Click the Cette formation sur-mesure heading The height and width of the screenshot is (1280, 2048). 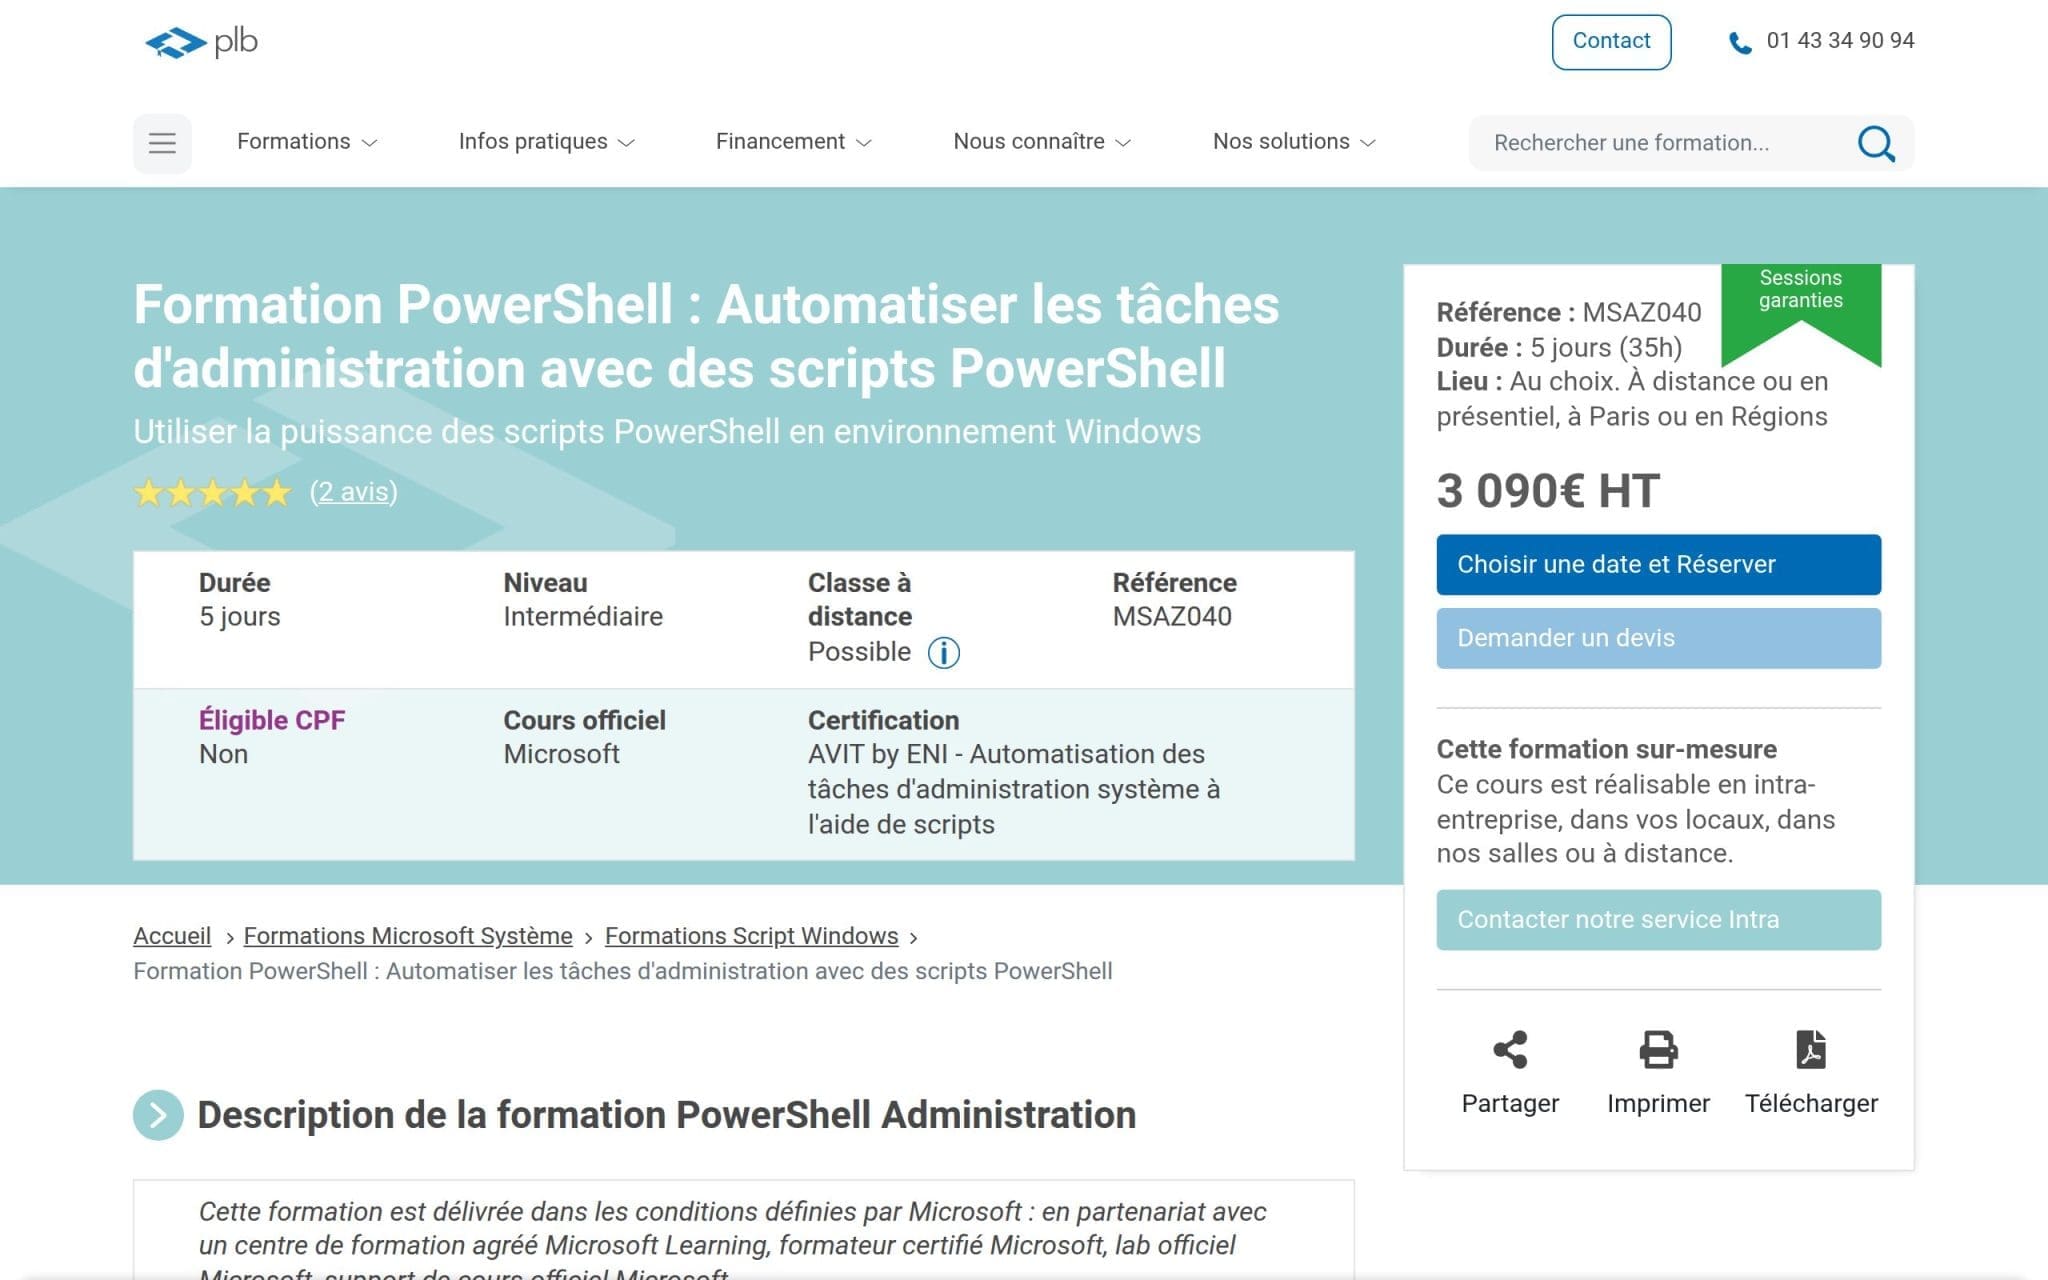(x=1606, y=749)
